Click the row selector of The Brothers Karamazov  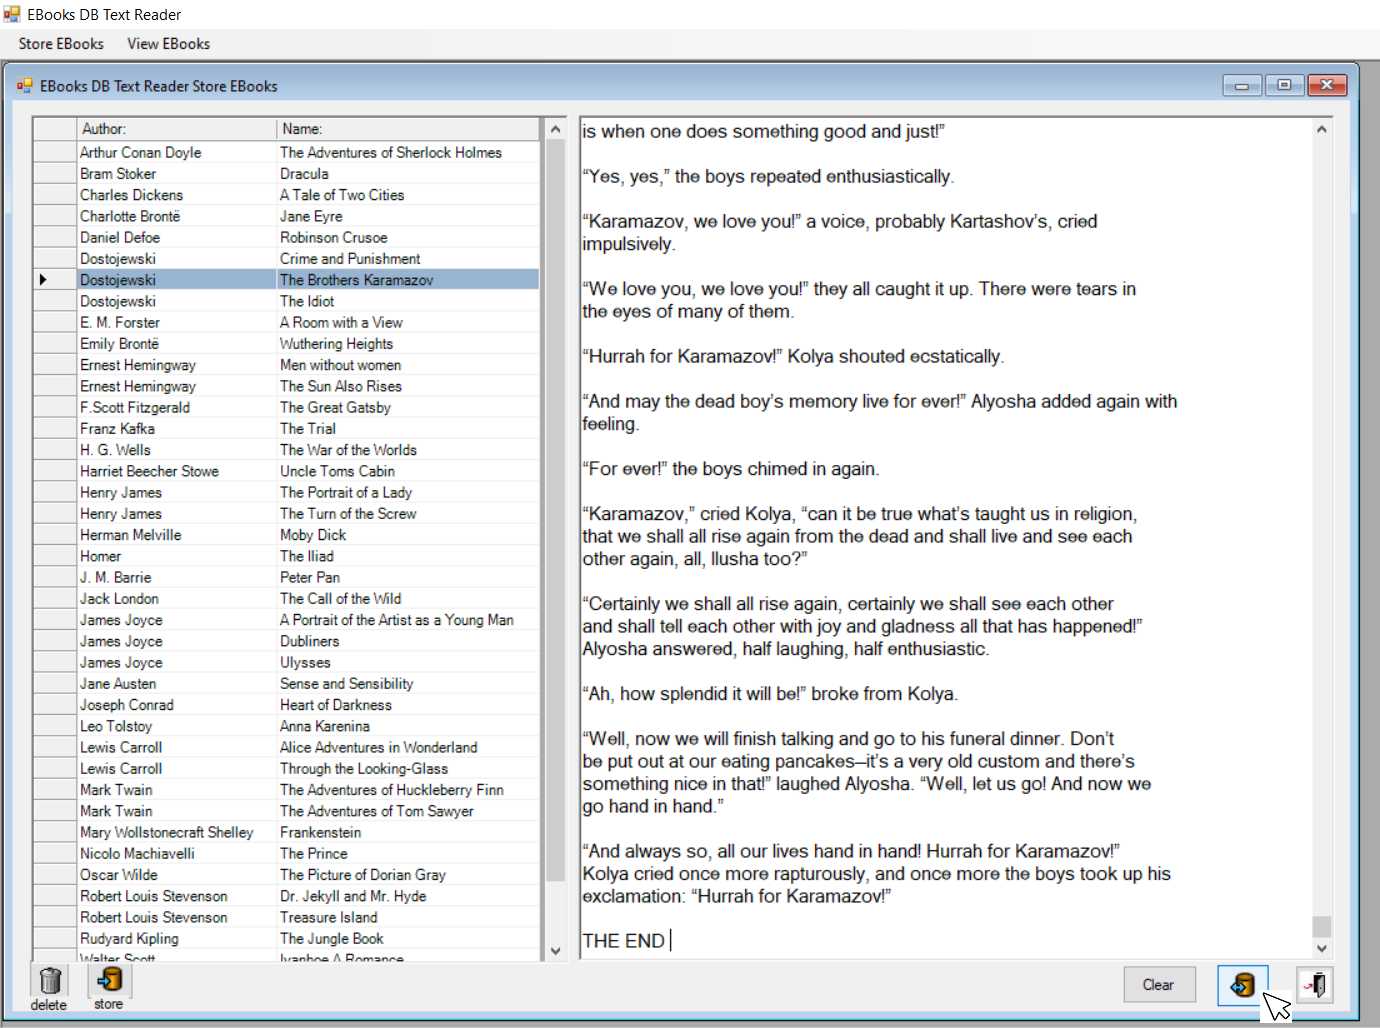(55, 280)
